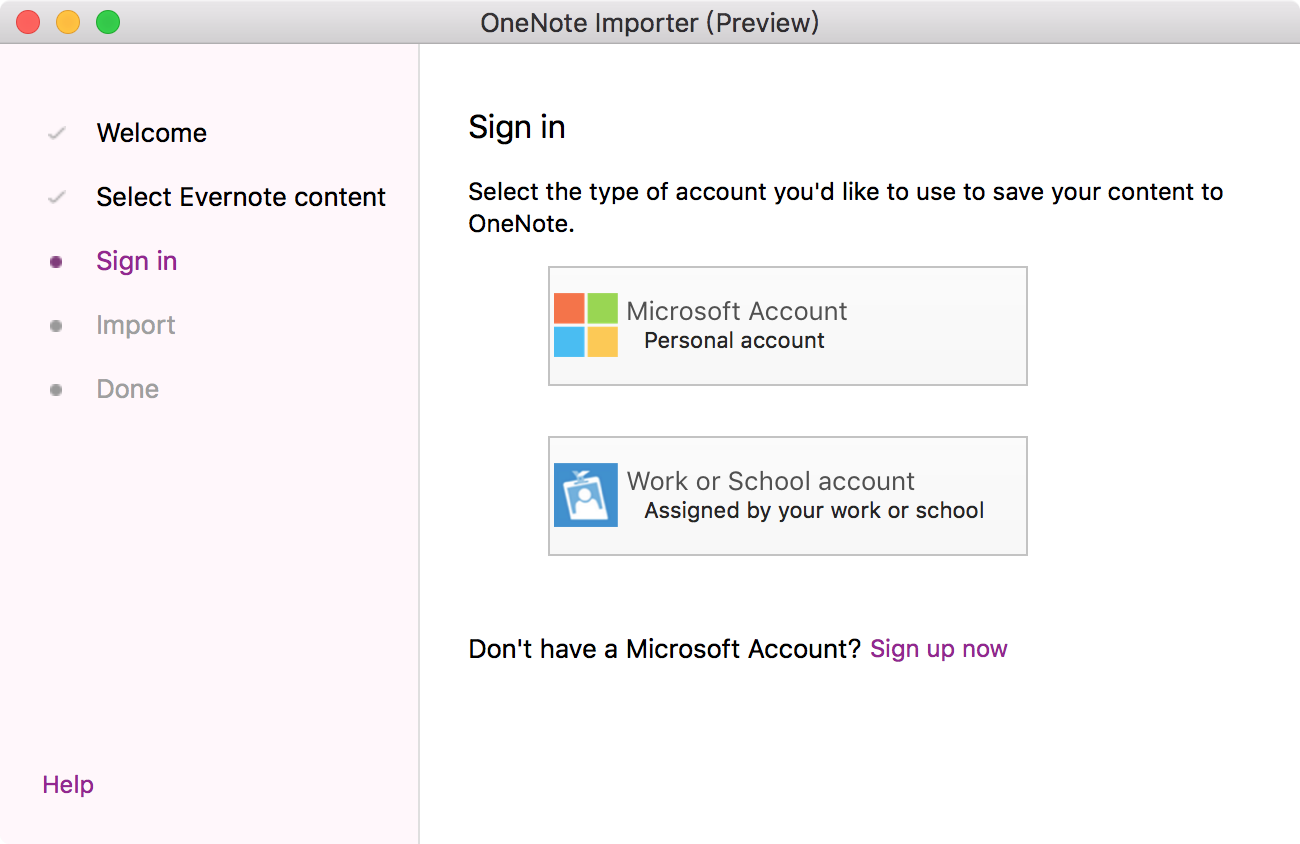Close the OneNote Importer window
Viewport: 1300px width, 844px height.
28,22
